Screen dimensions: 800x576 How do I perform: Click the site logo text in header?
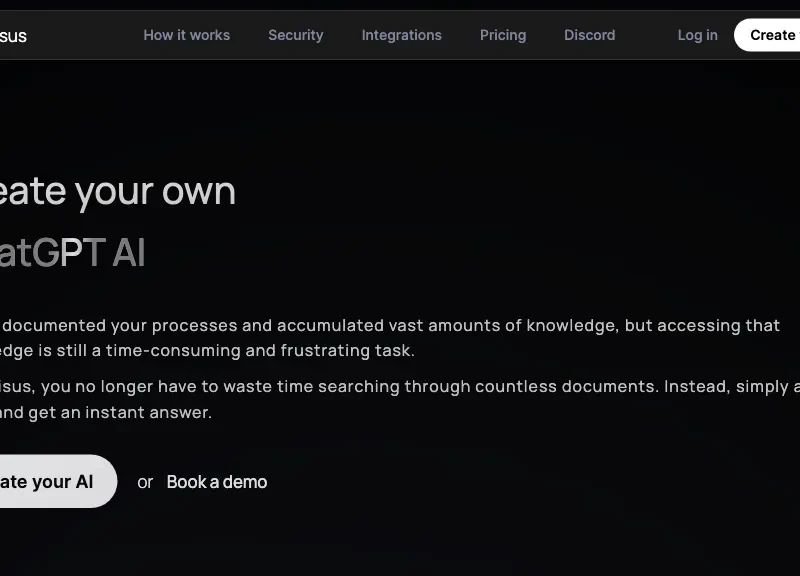(x=13, y=36)
